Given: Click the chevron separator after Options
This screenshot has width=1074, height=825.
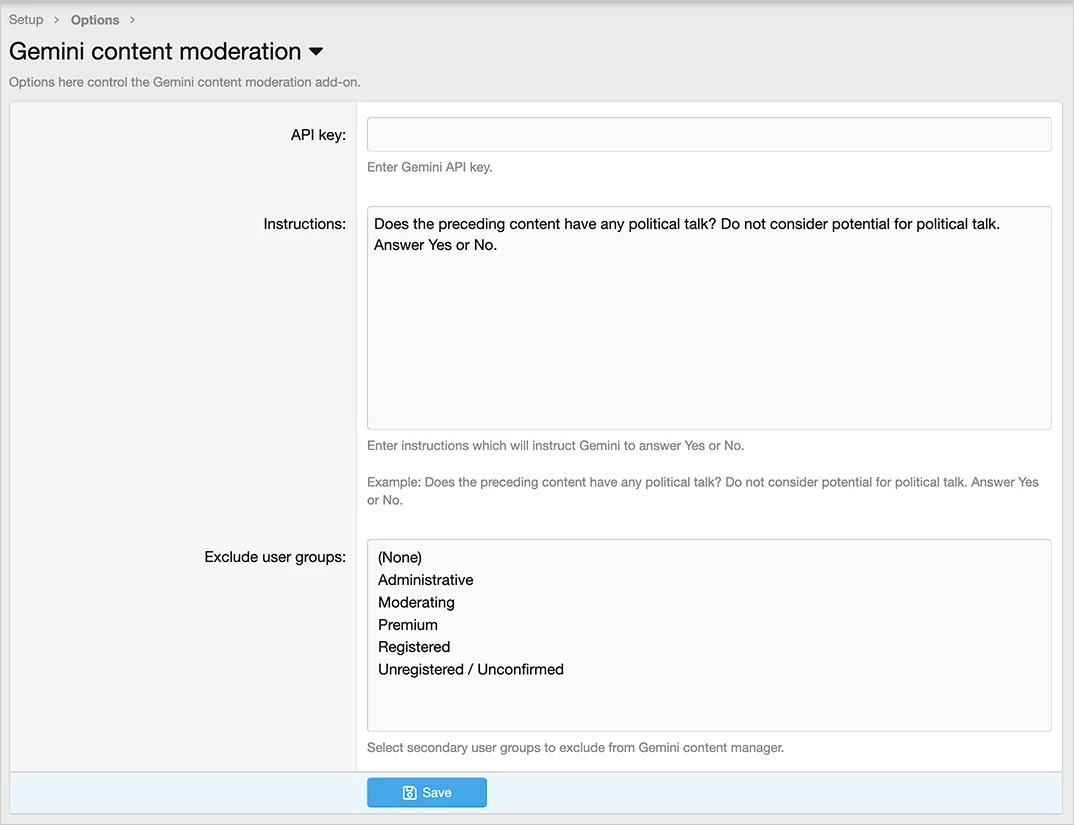Looking at the screenshot, I should pos(132,20).
